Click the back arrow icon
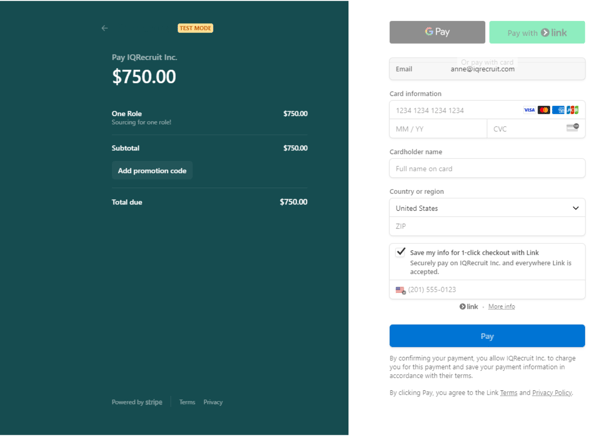The width and height of the screenshot is (600, 436). coord(105,28)
